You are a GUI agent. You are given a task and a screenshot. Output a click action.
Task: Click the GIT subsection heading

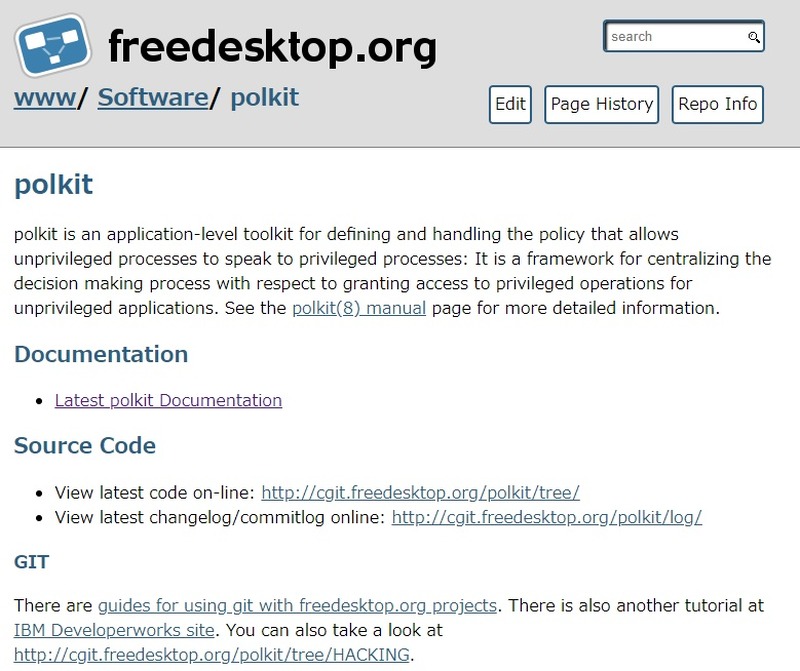click(x=32, y=563)
